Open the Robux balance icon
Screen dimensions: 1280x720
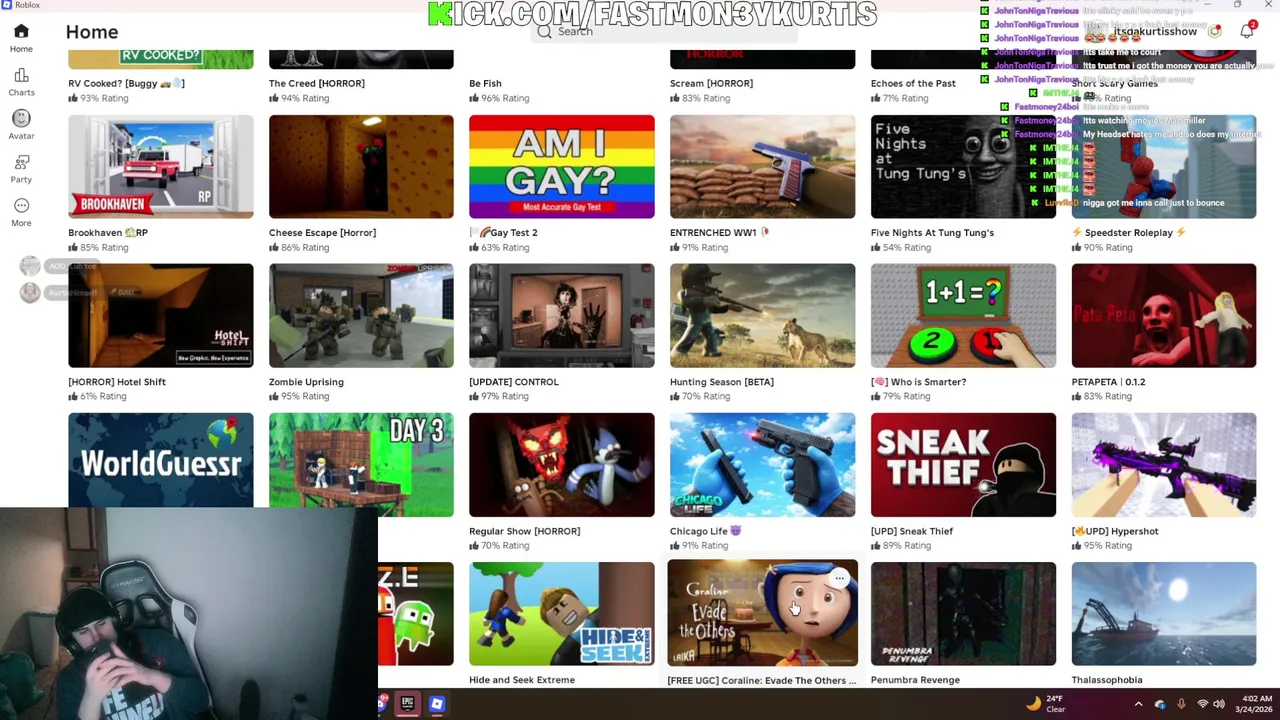(x=1214, y=31)
